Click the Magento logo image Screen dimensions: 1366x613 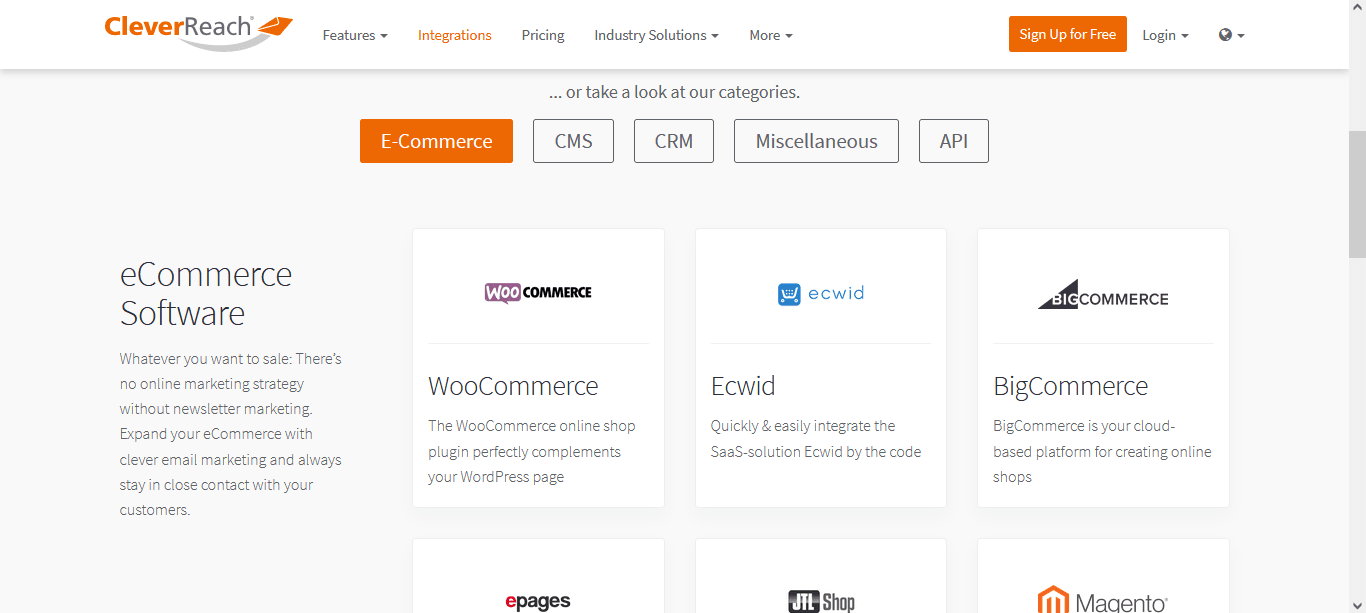tap(1103, 600)
